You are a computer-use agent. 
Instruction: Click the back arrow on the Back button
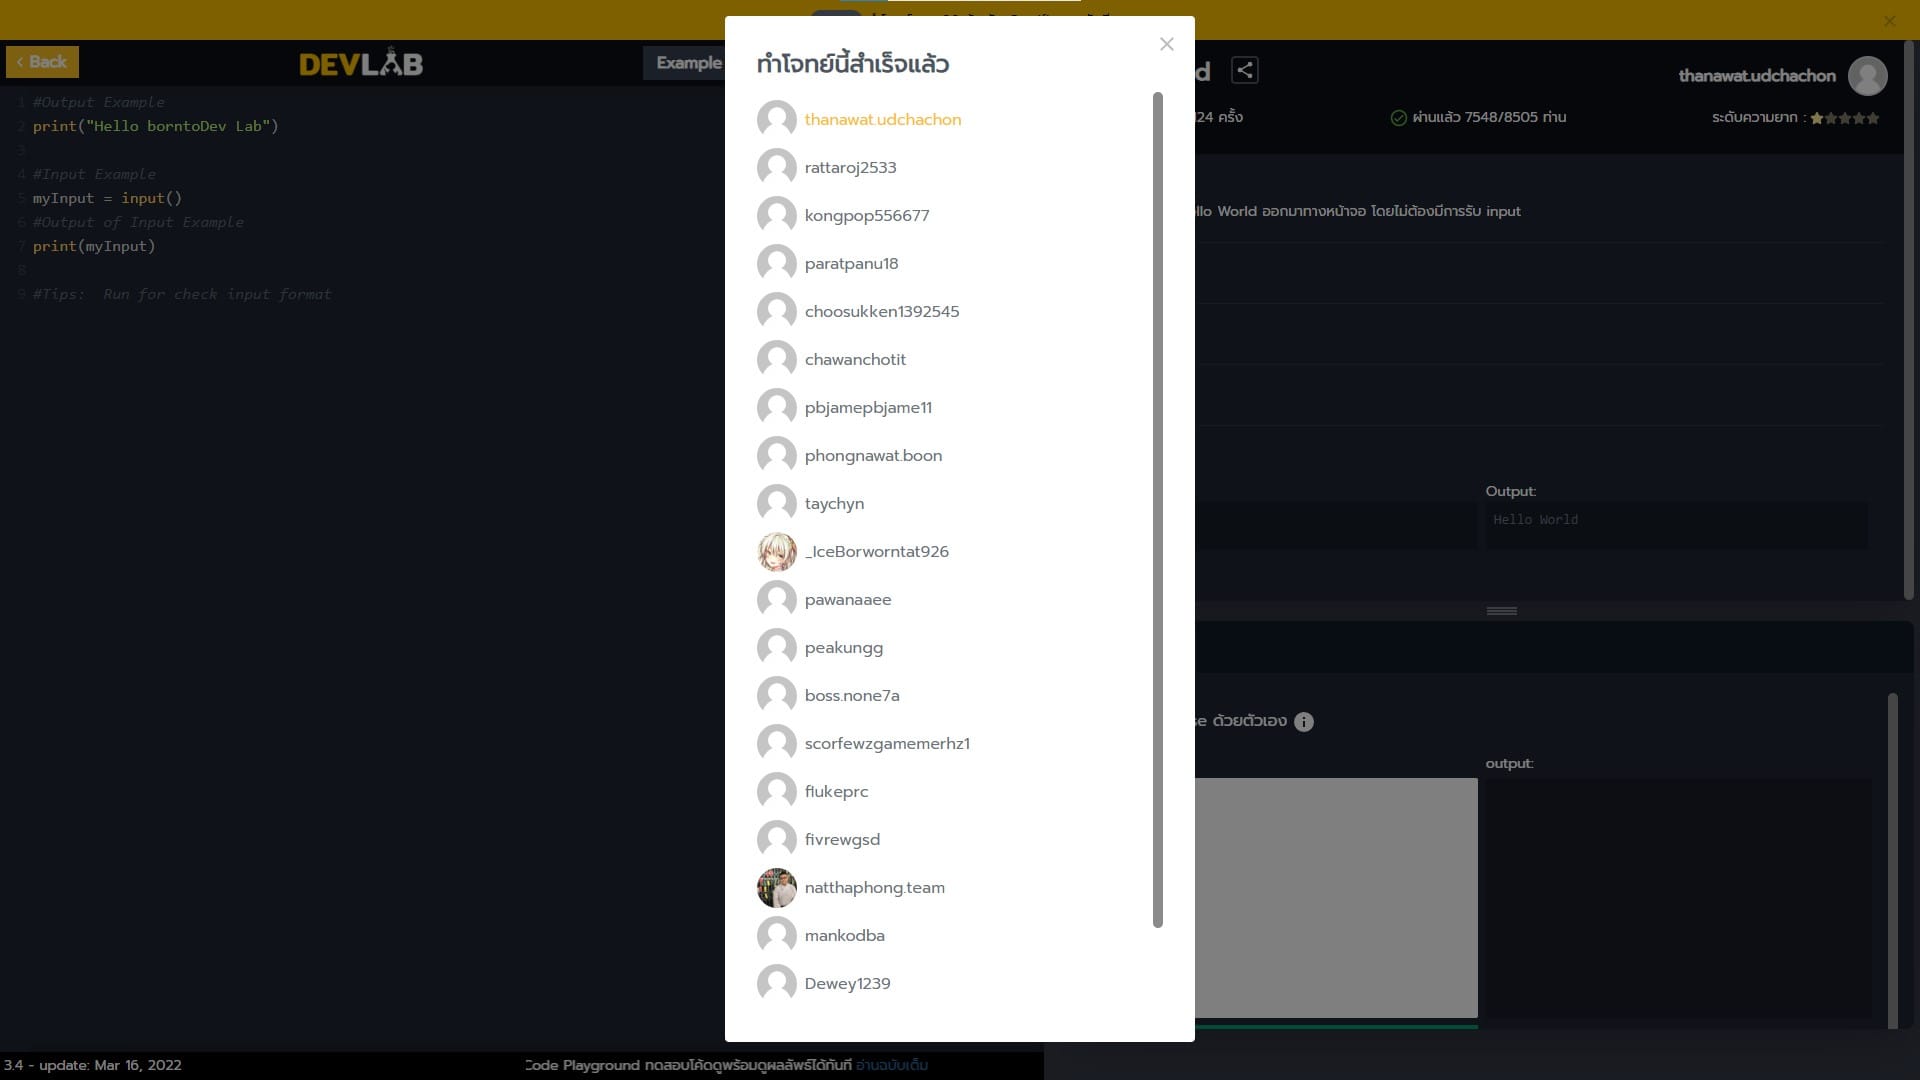19,62
